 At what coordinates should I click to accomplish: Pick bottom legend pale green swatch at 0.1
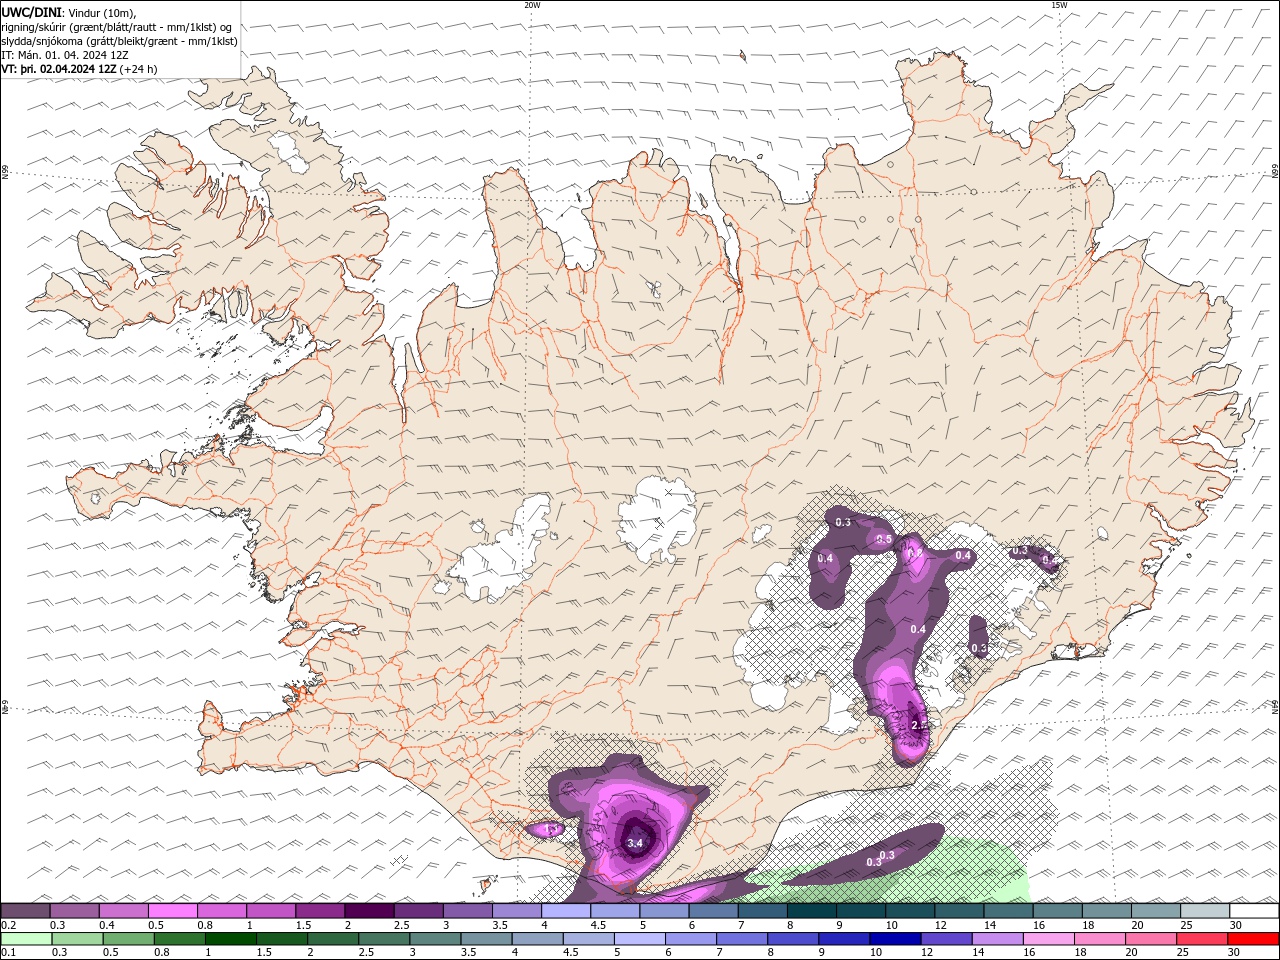25,939
